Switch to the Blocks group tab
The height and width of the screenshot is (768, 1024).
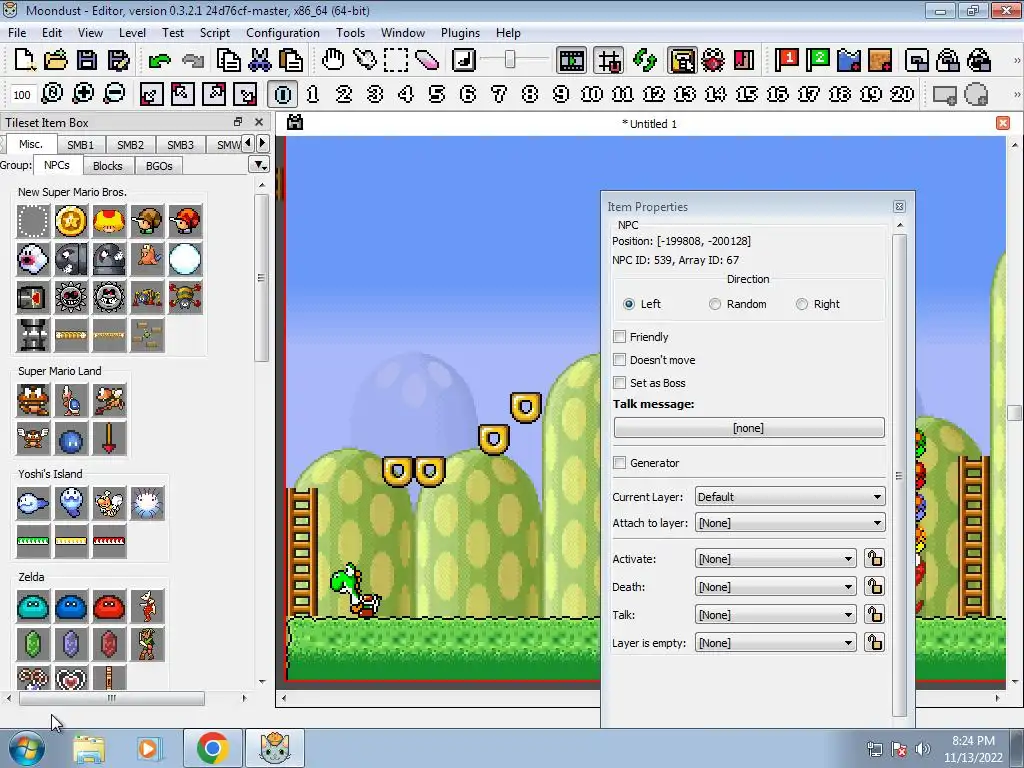pos(107,166)
